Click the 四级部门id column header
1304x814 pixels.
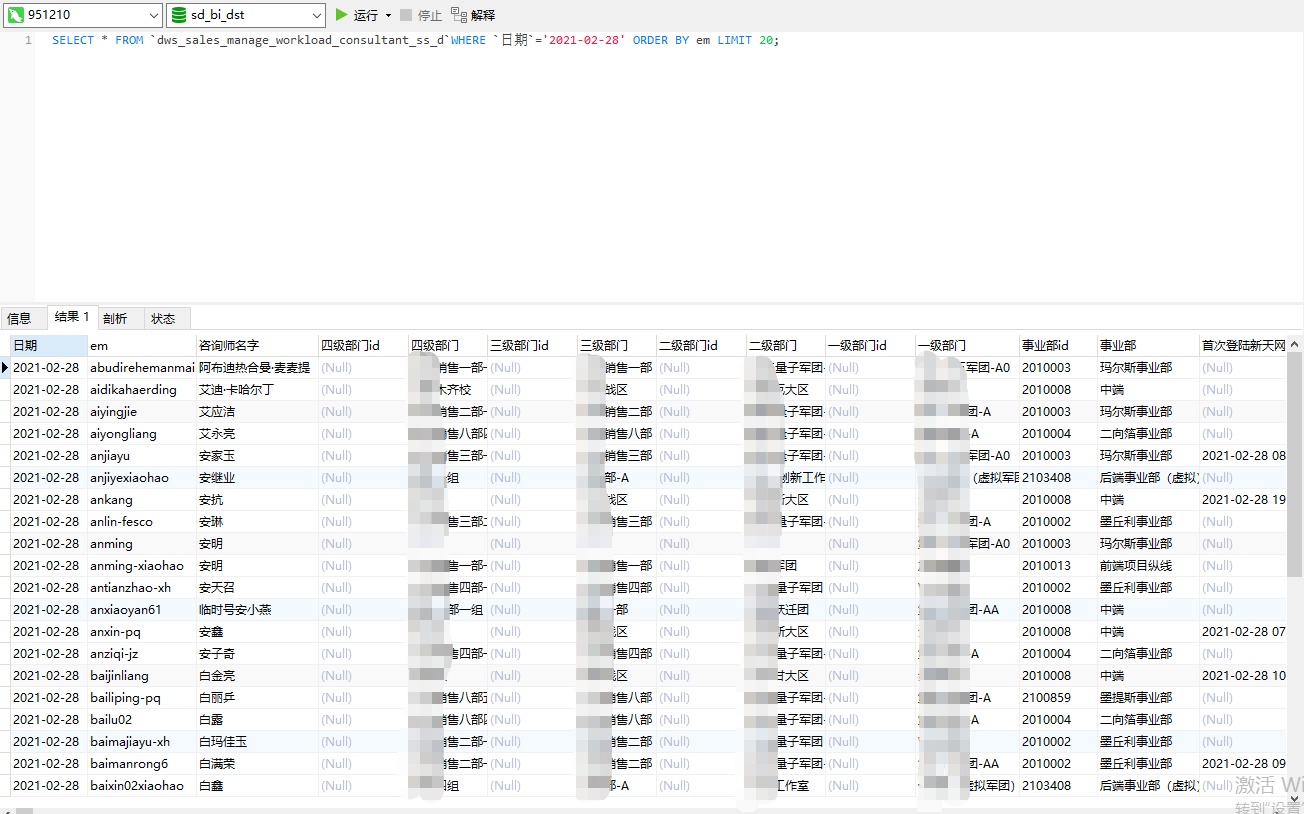(x=363, y=345)
